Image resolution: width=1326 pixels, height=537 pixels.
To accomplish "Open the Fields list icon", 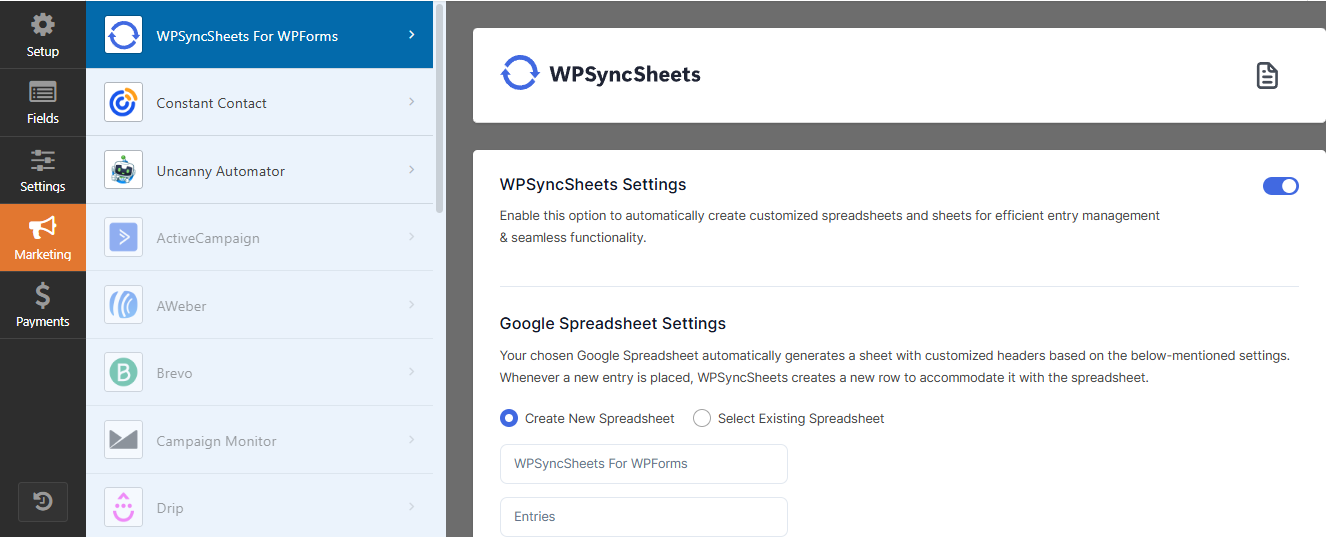I will pos(42,93).
